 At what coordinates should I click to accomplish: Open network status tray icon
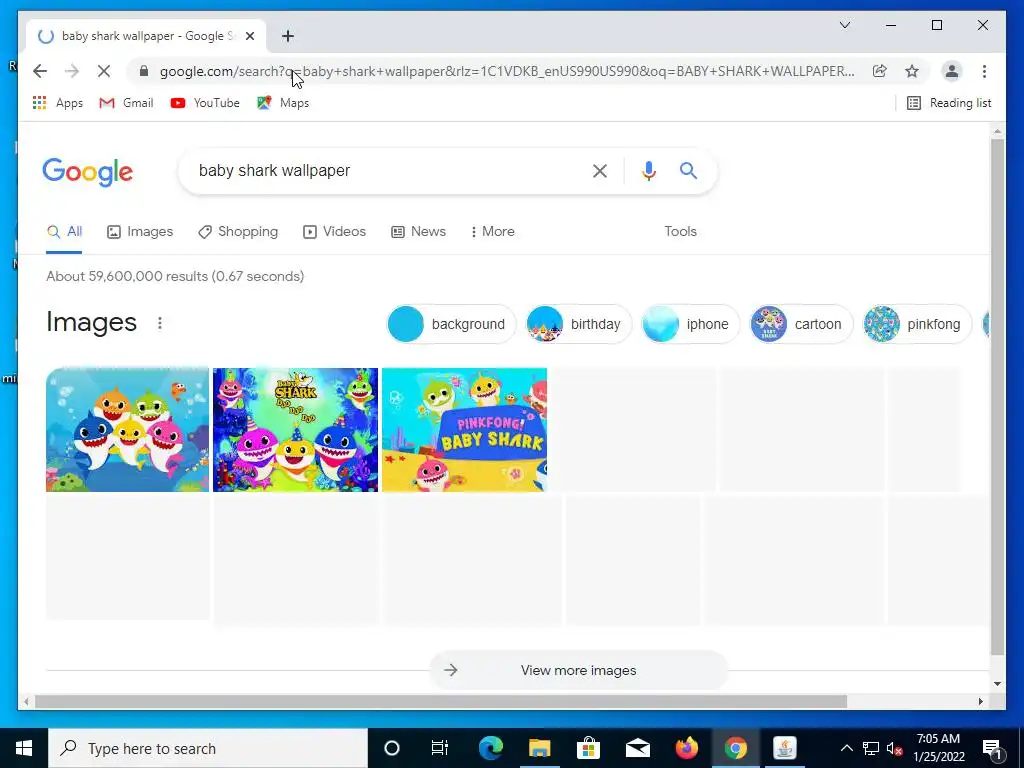871,748
